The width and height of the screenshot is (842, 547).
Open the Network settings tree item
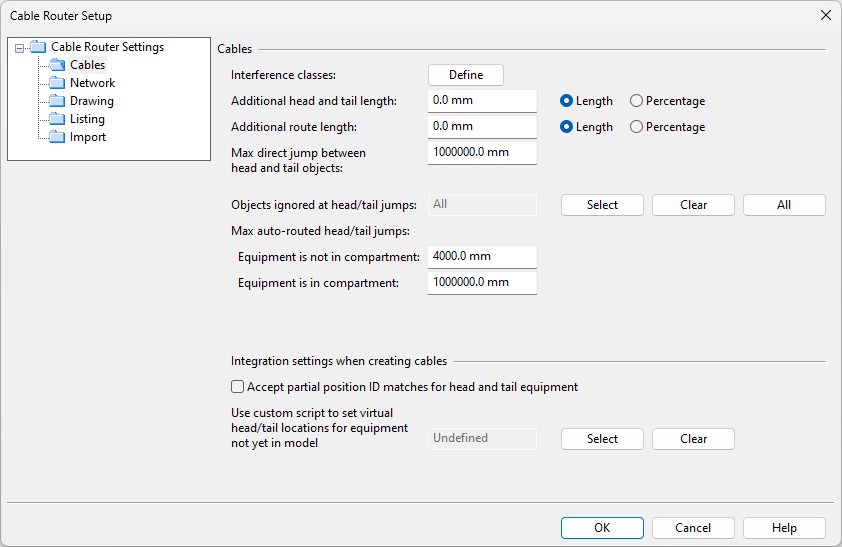point(92,83)
